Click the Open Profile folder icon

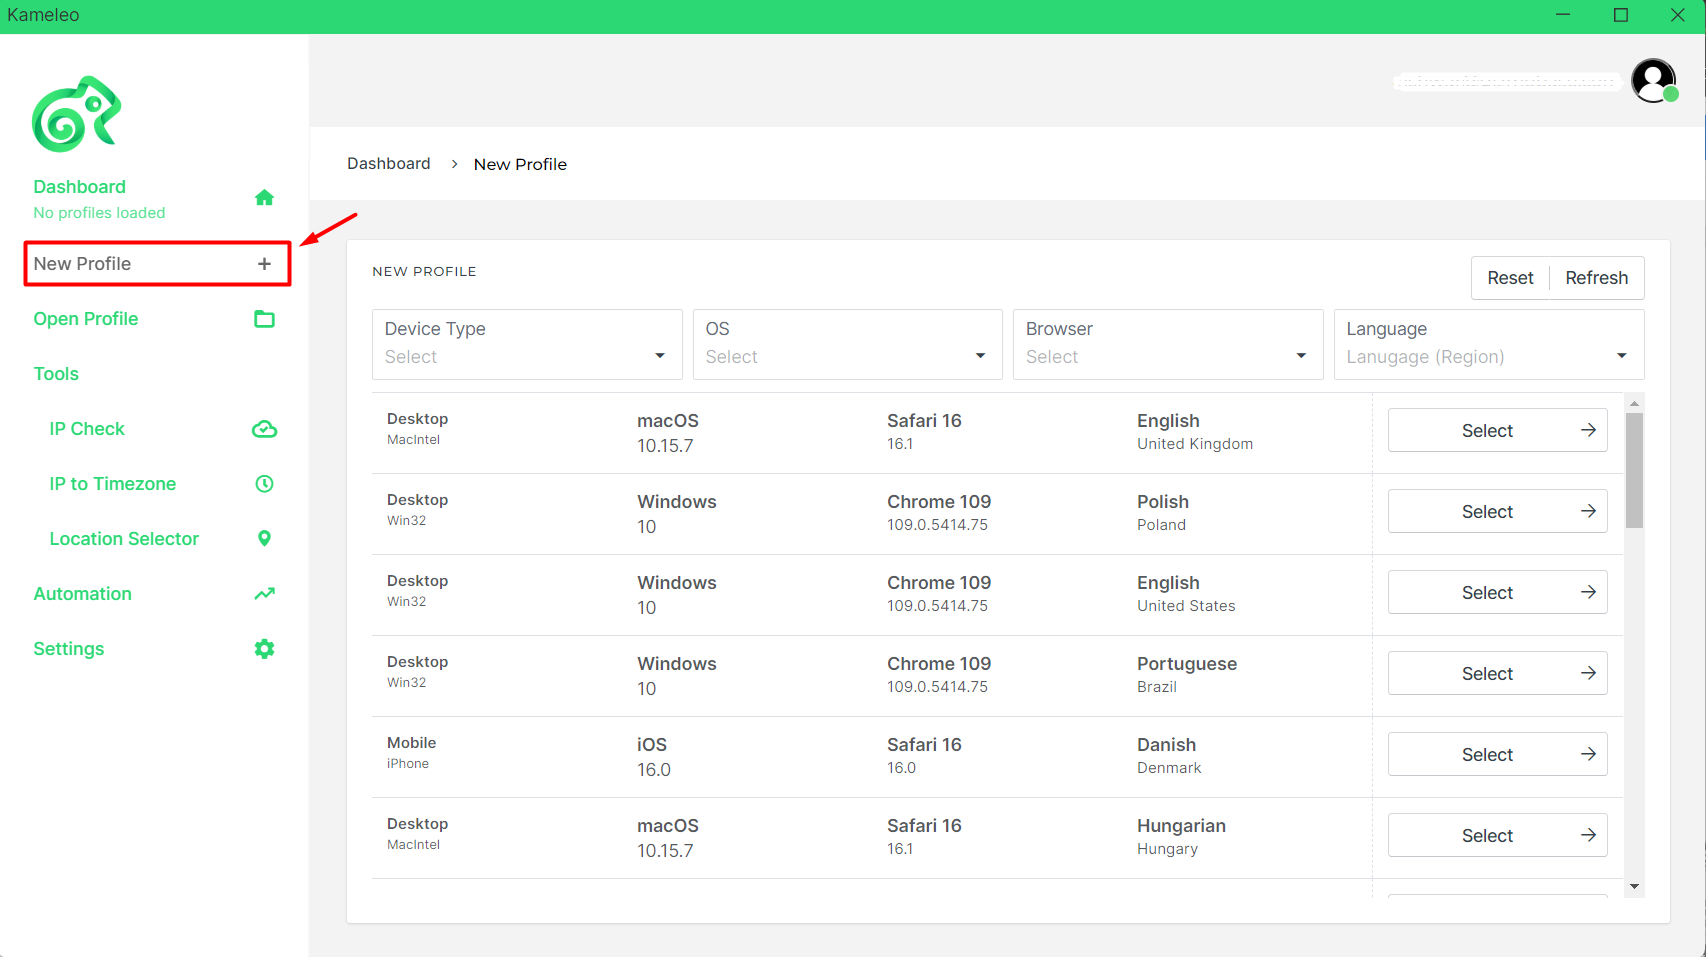[264, 319]
